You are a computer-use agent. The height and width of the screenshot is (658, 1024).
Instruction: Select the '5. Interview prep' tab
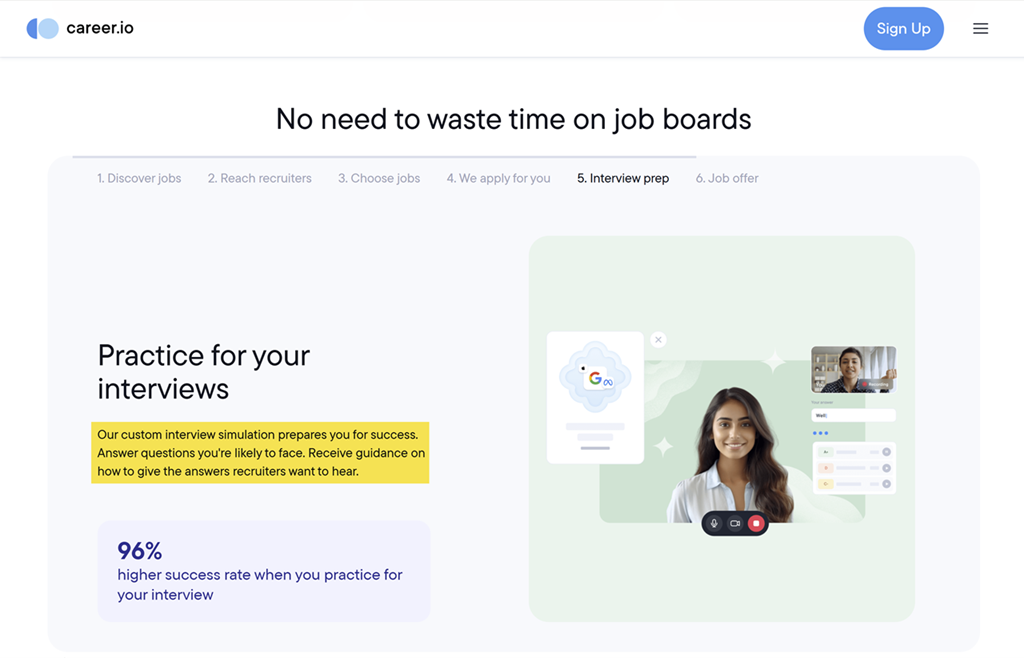tap(623, 178)
